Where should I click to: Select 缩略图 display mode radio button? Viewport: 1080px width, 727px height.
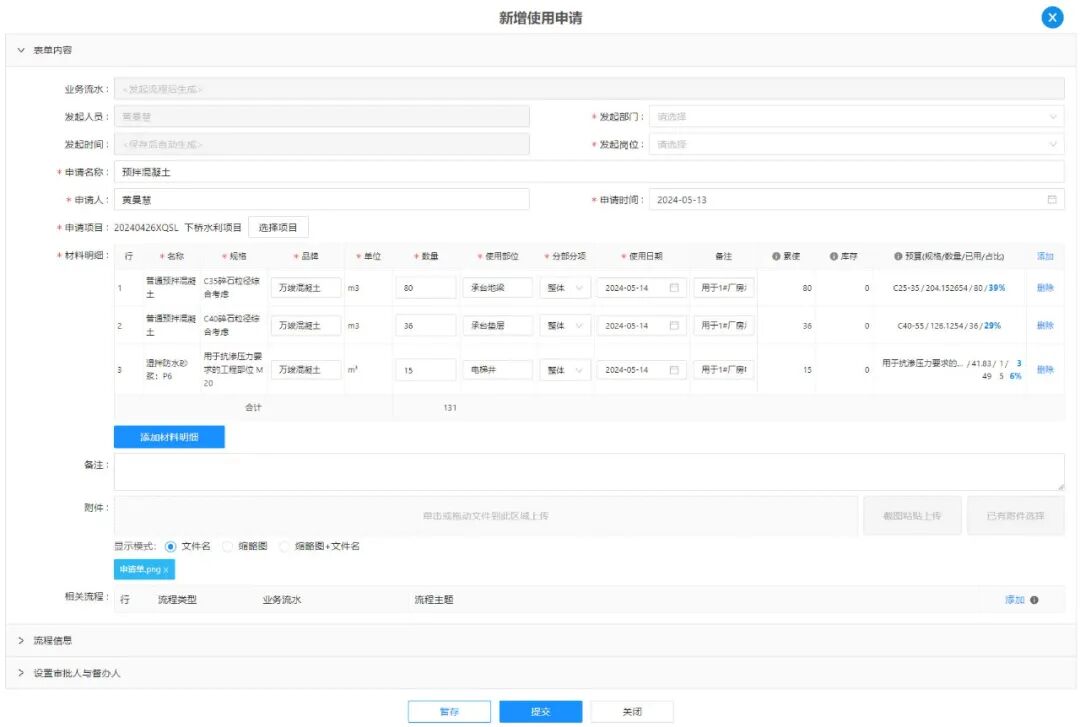click(x=227, y=547)
